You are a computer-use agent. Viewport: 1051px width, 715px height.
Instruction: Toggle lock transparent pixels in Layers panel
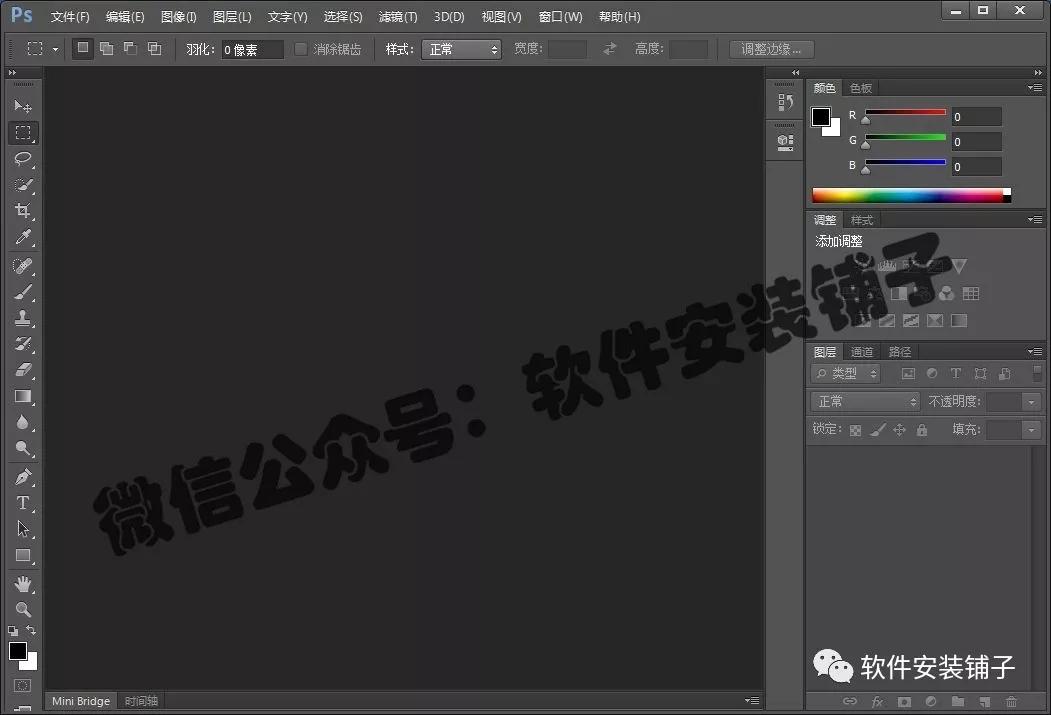coord(855,429)
